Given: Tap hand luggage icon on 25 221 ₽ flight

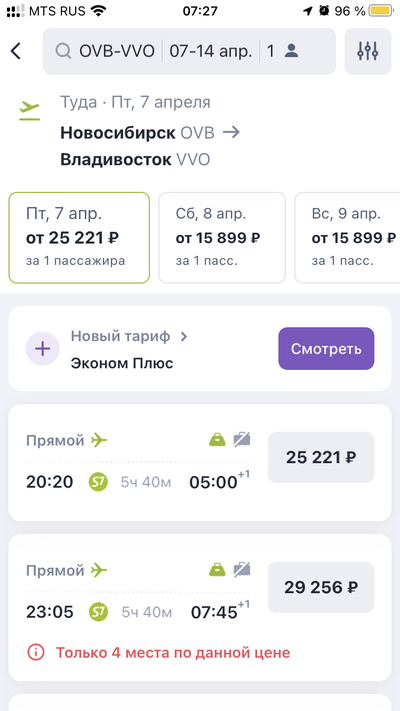Looking at the screenshot, I should [217, 439].
